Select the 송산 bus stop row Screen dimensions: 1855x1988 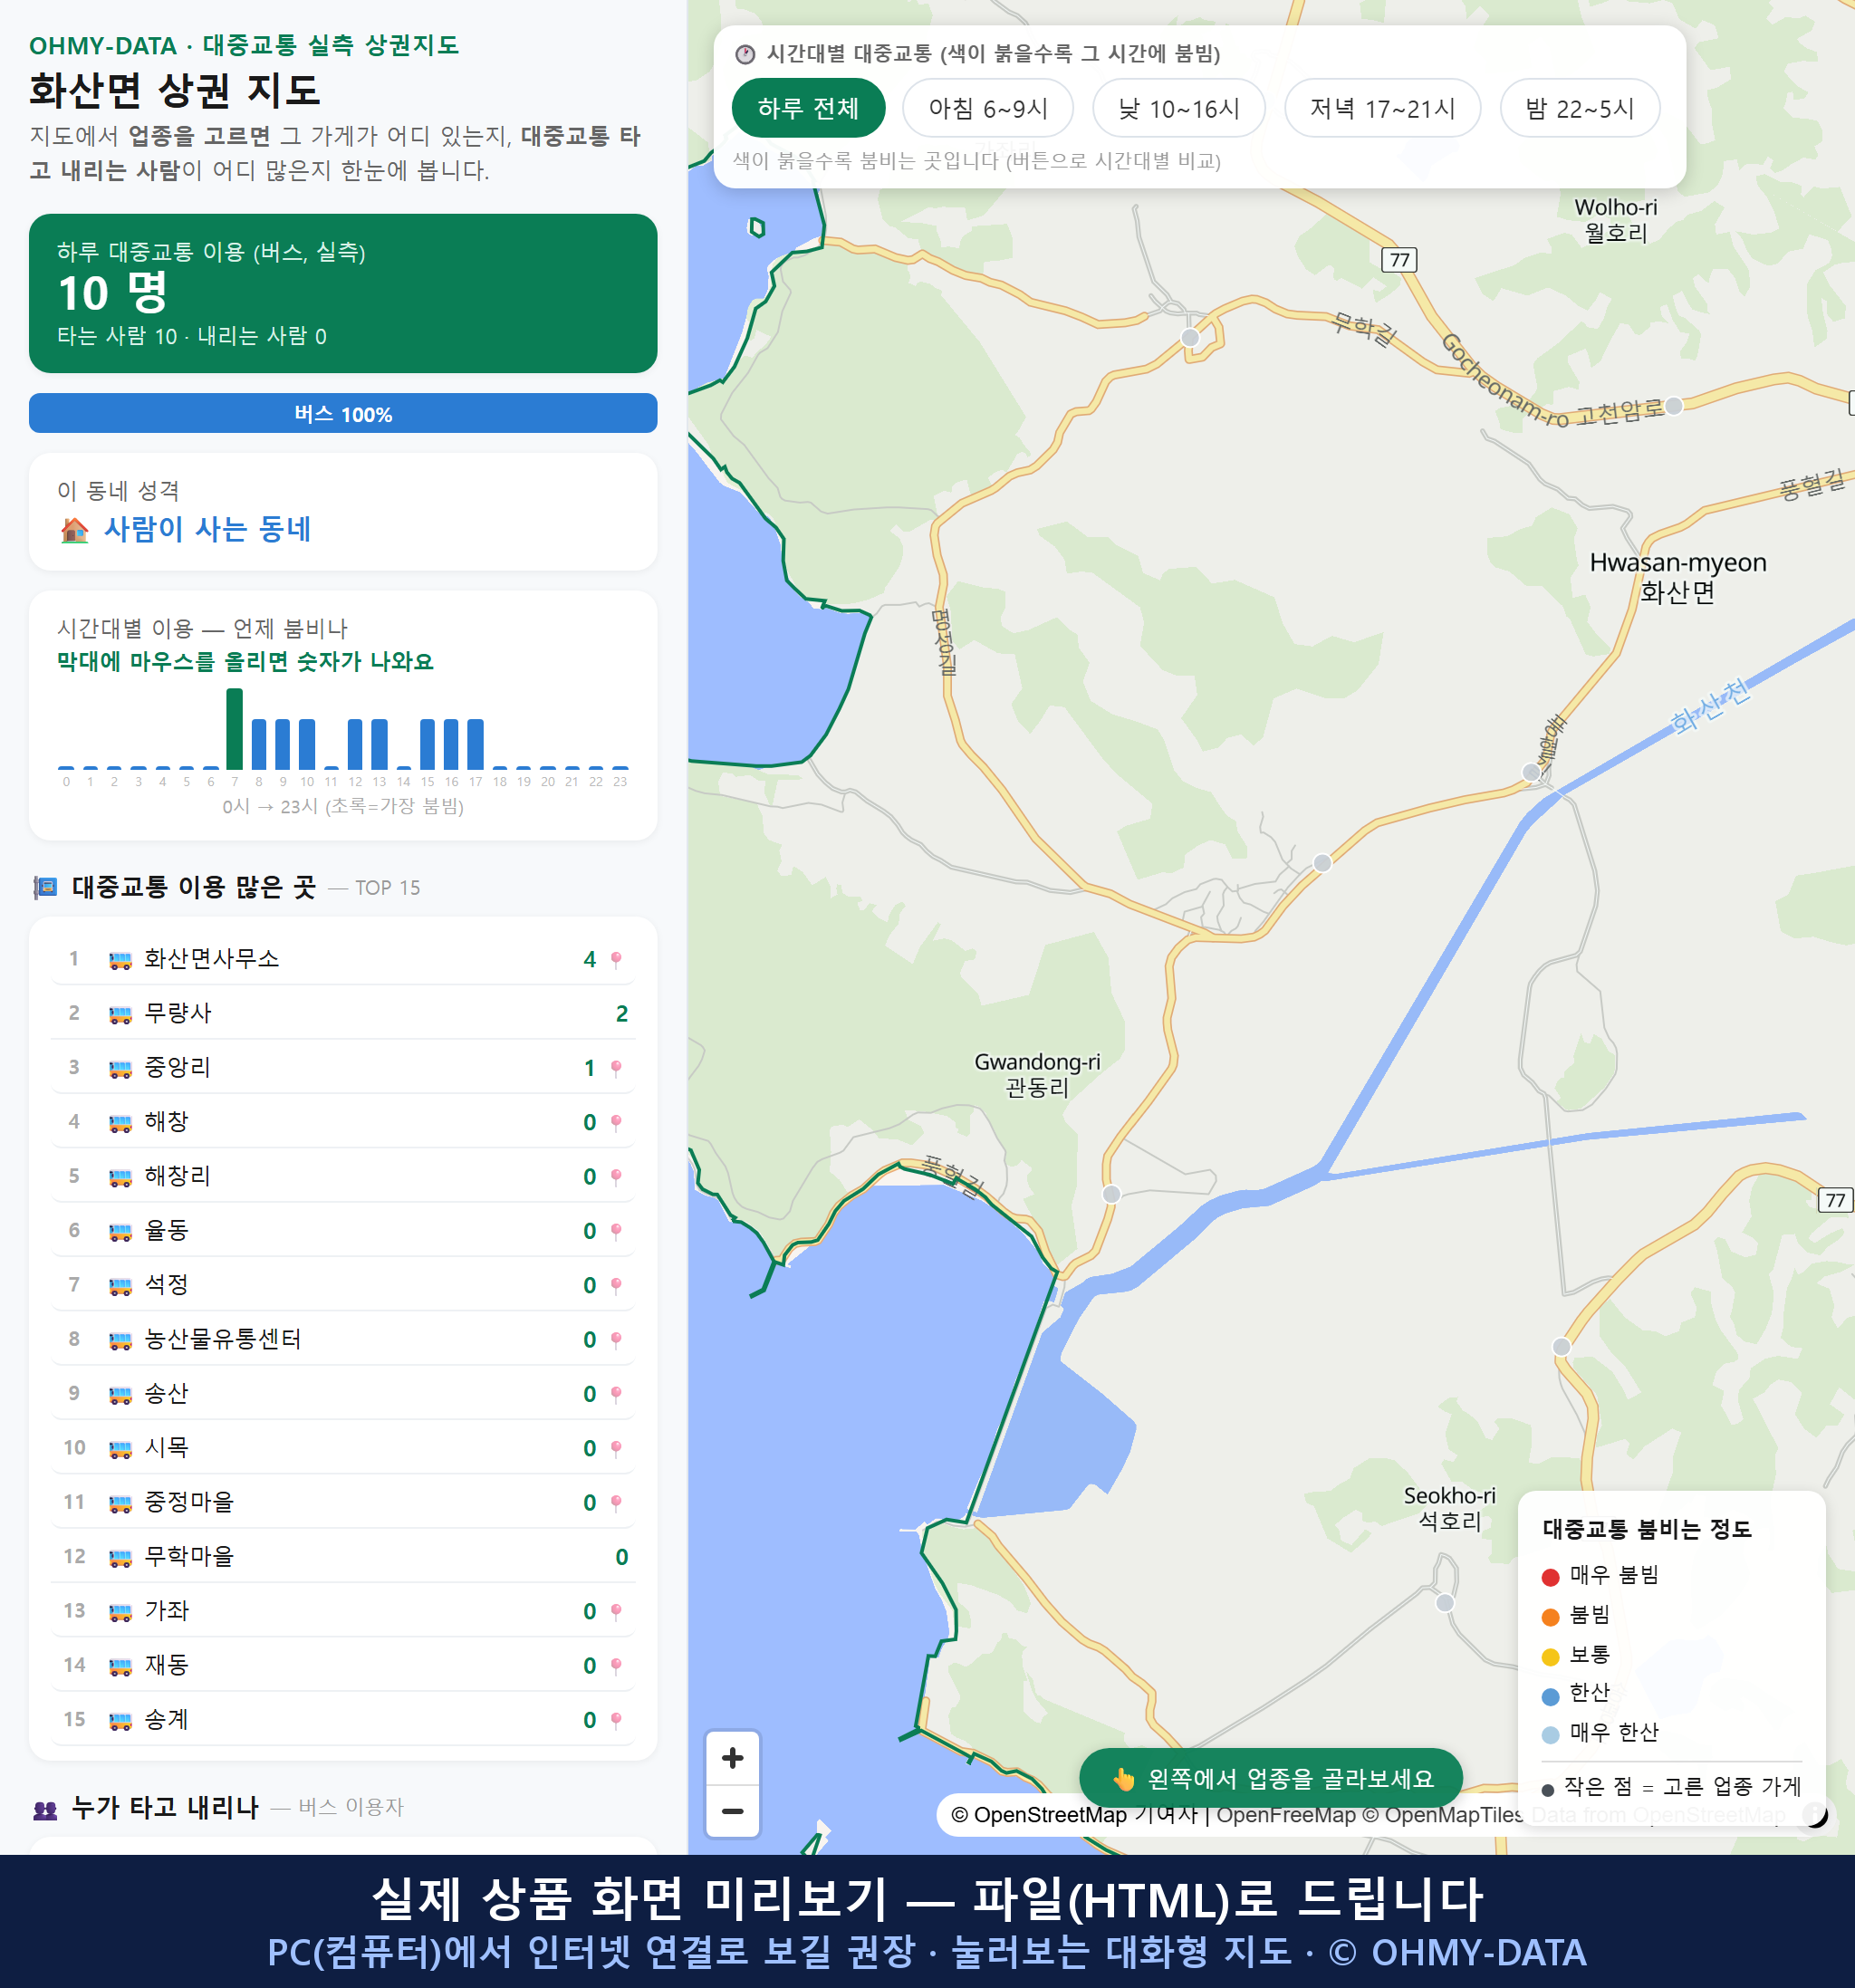(343, 1394)
